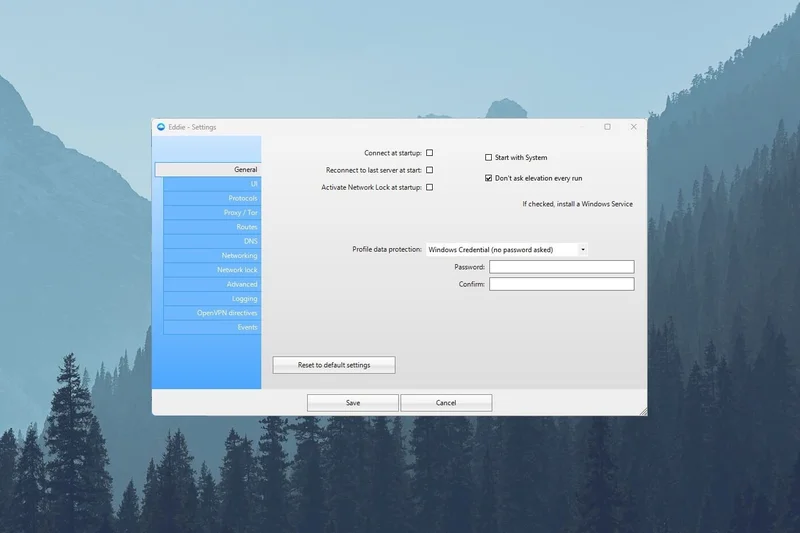This screenshot has width=800, height=533.
Task: Switch to Advanced settings
Action: (x=212, y=284)
